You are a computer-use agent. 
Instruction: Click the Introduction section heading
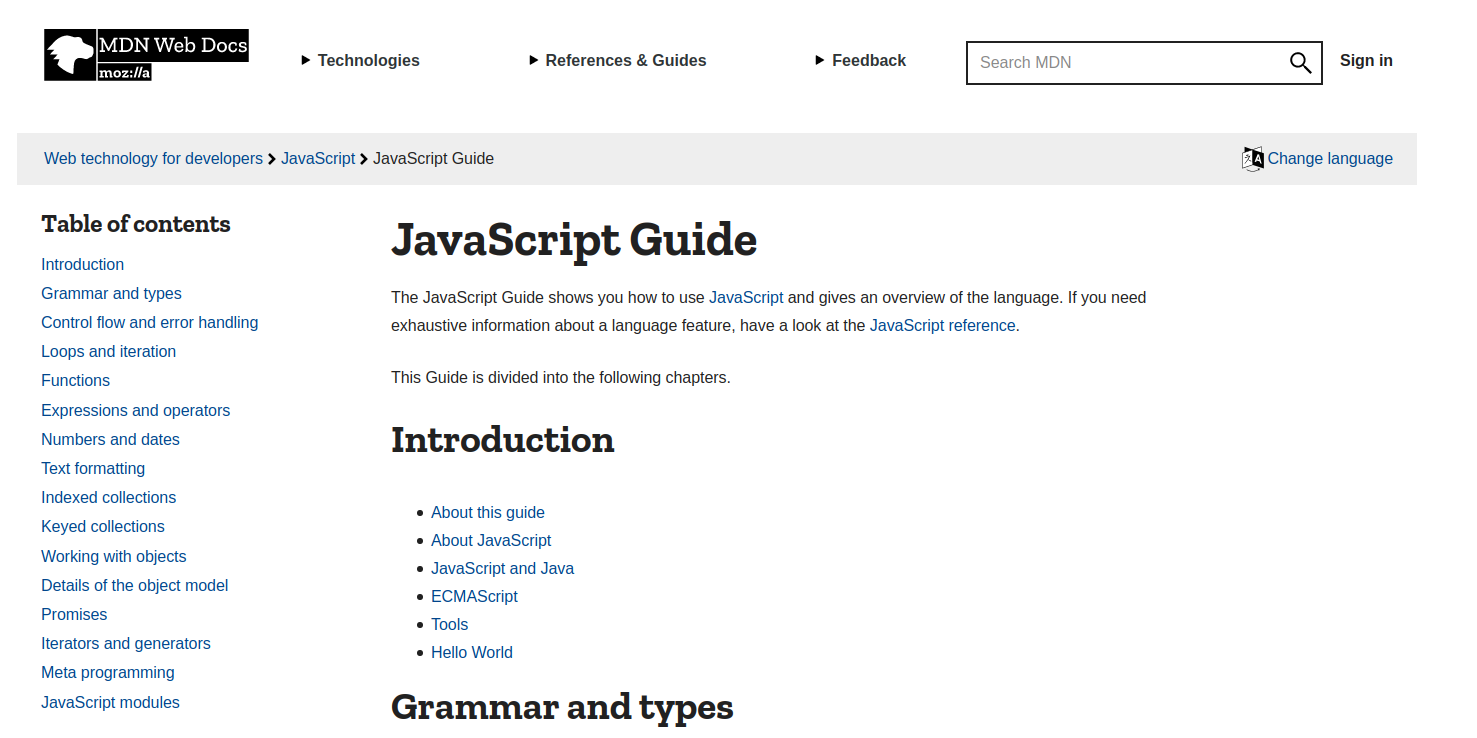(x=502, y=440)
